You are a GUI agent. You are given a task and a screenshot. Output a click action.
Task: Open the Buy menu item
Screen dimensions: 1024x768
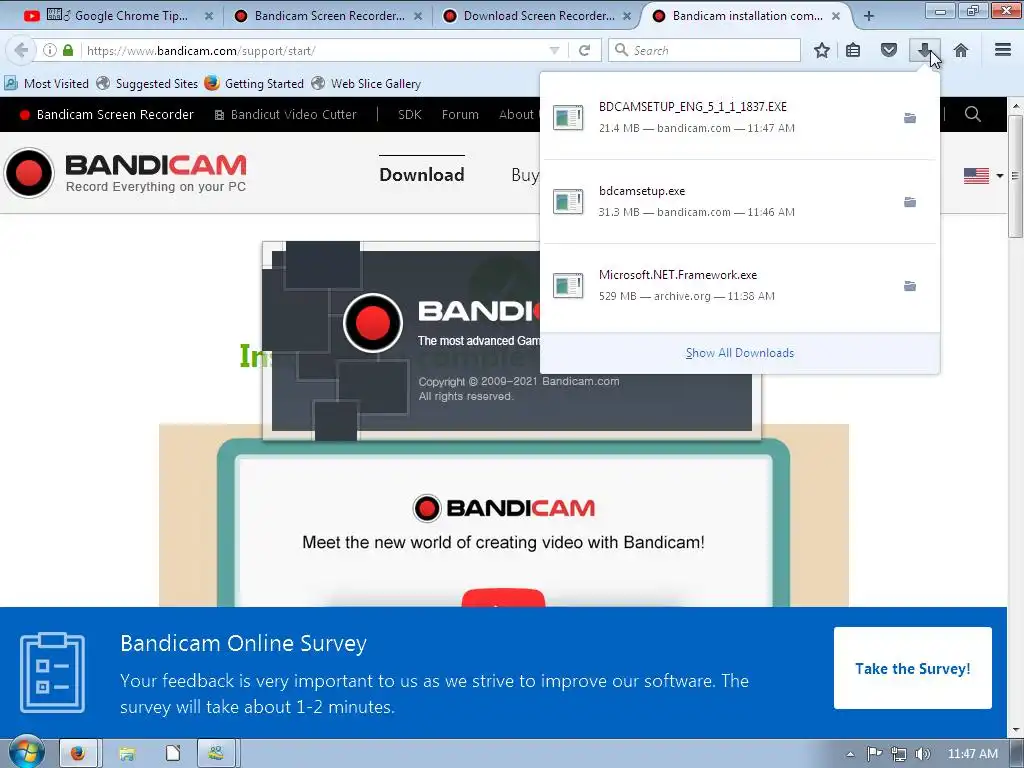(x=525, y=174)
